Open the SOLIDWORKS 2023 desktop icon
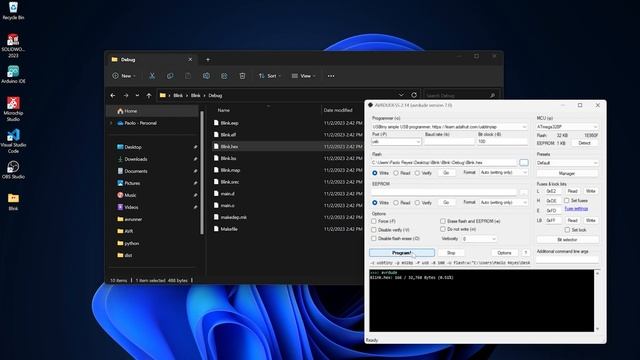Screen dimensions: 640x360 click(13, 45)
